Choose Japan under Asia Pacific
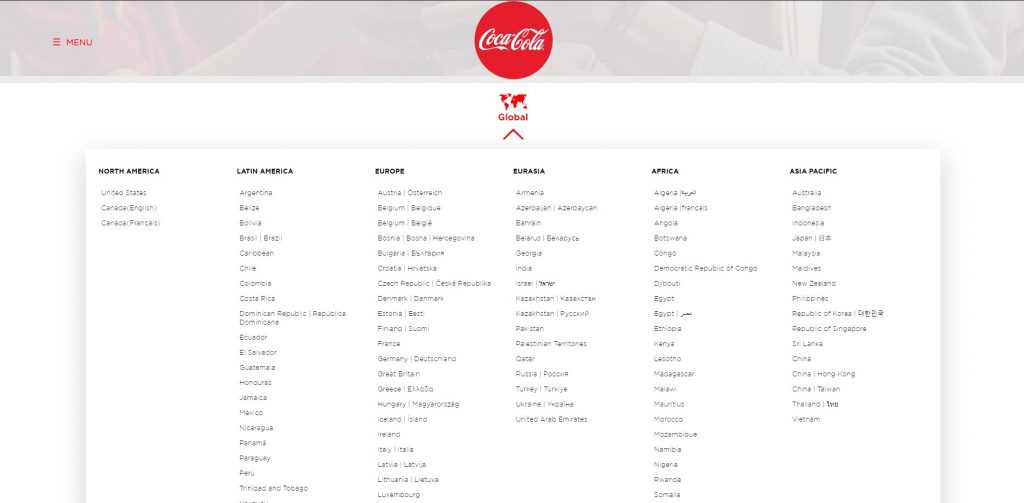1024x503 pixels. 812,238
